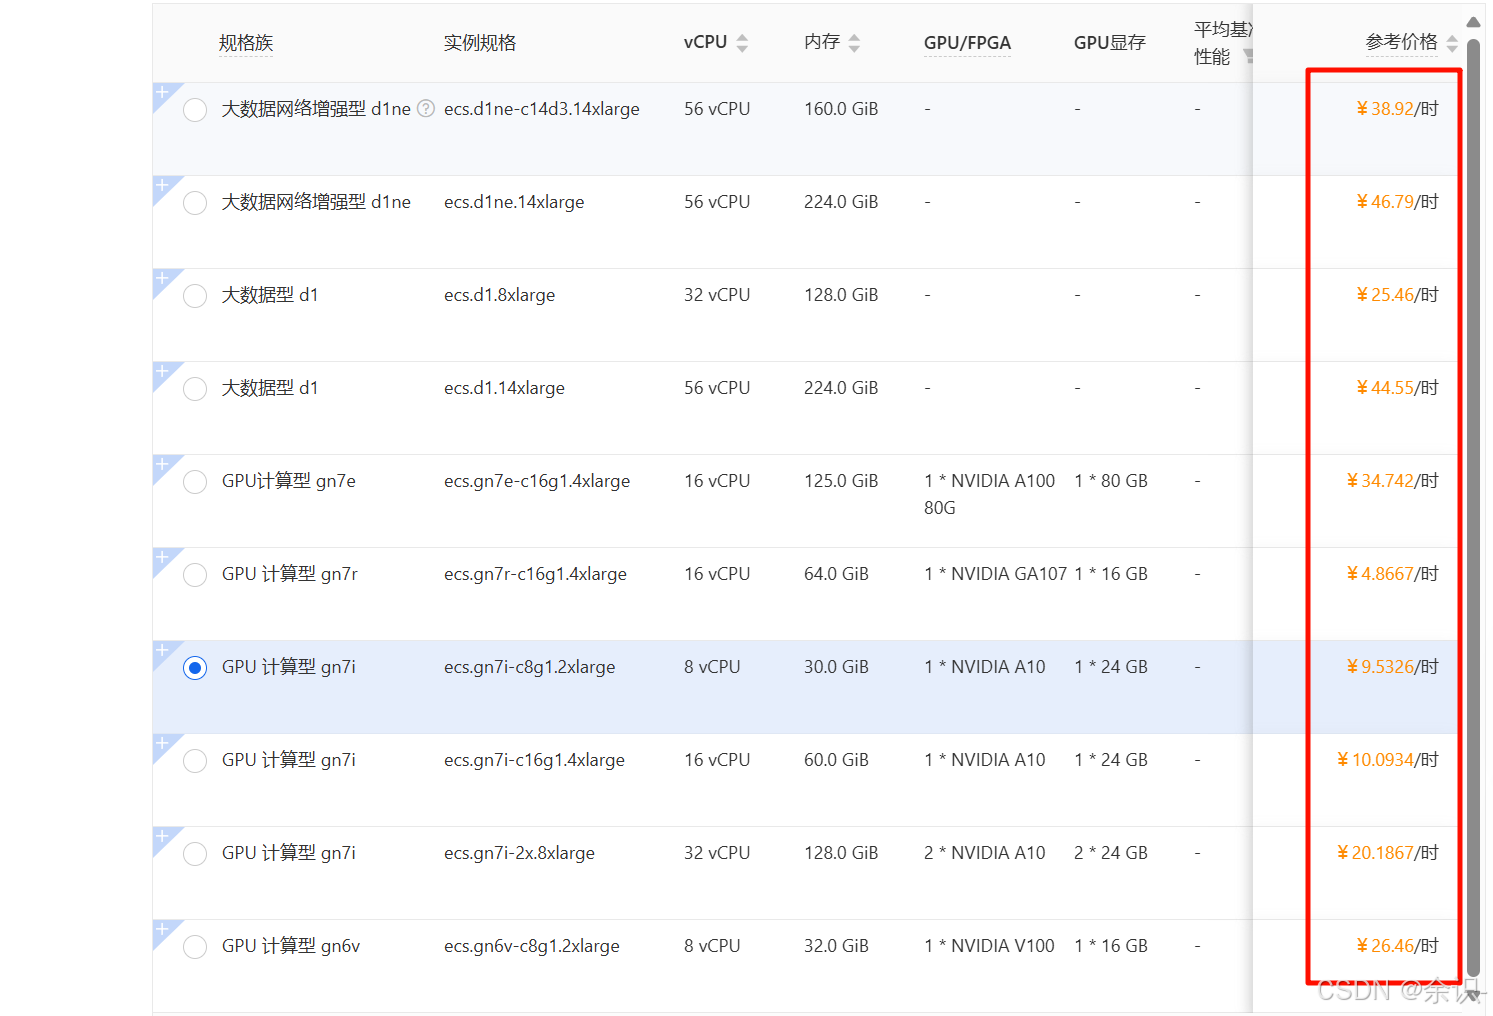Click the 规格族 column header
Image resolution: width=1493 pixels, height=1016 pixels.
tap(246, 43)
